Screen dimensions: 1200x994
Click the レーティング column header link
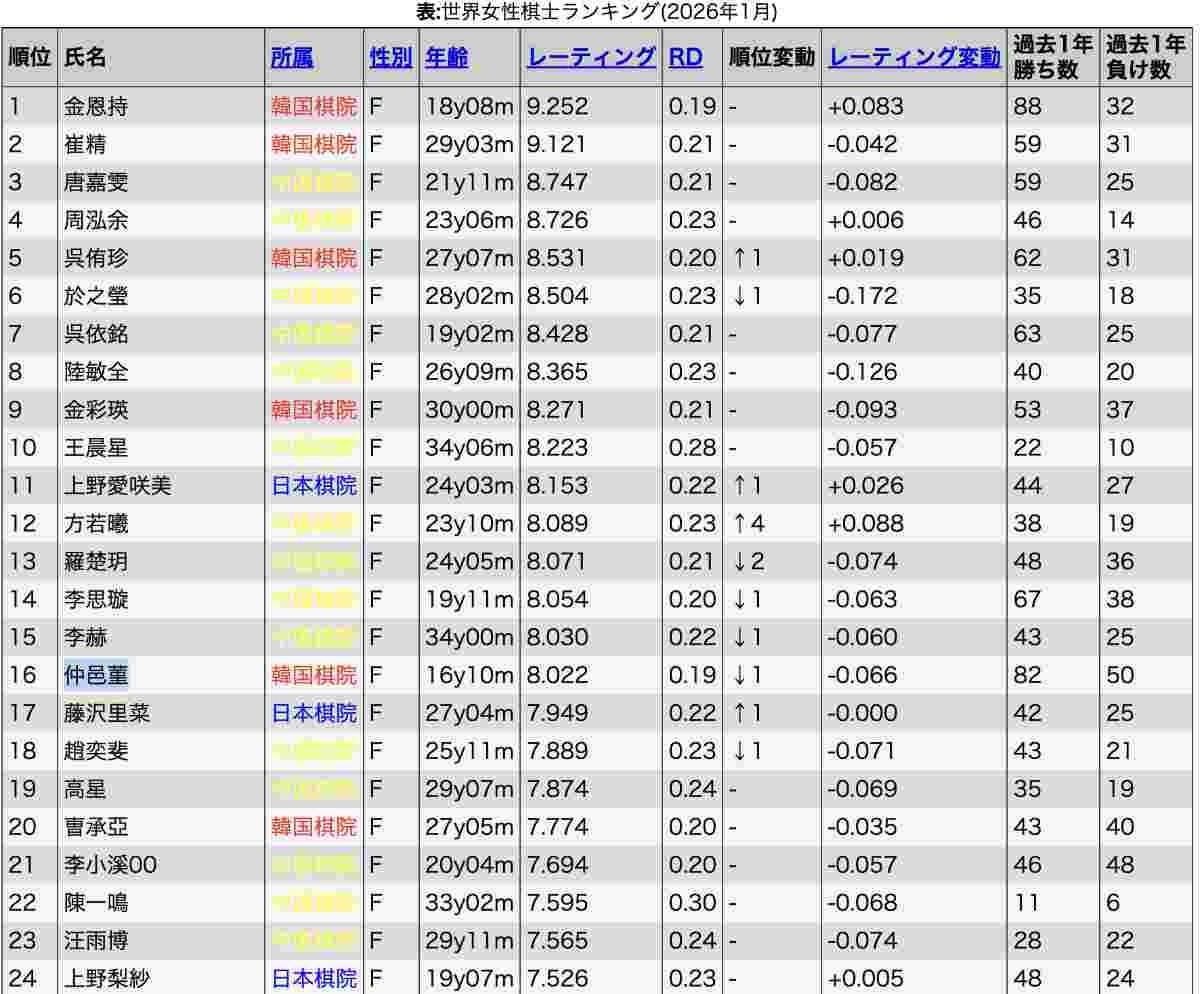click(591, 57)
